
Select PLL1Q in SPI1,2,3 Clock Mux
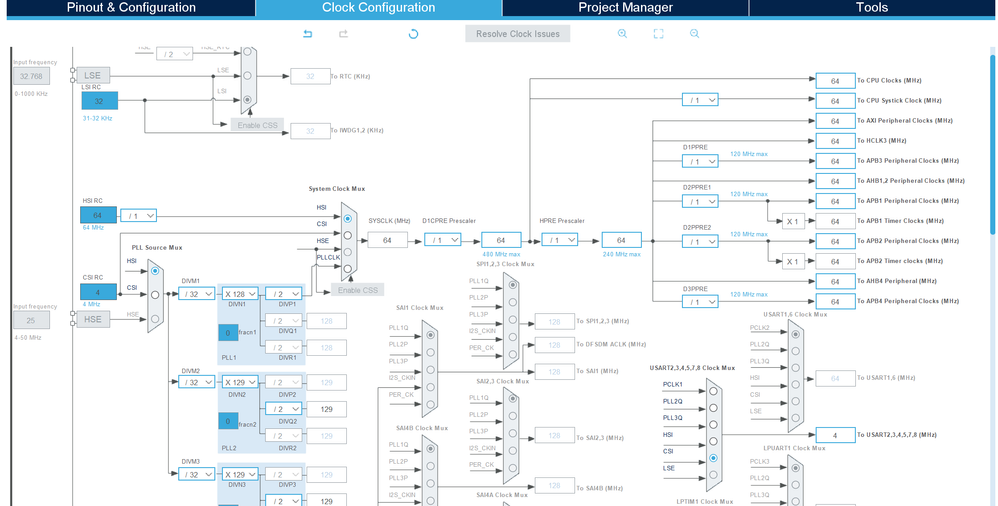pos(512,285)
